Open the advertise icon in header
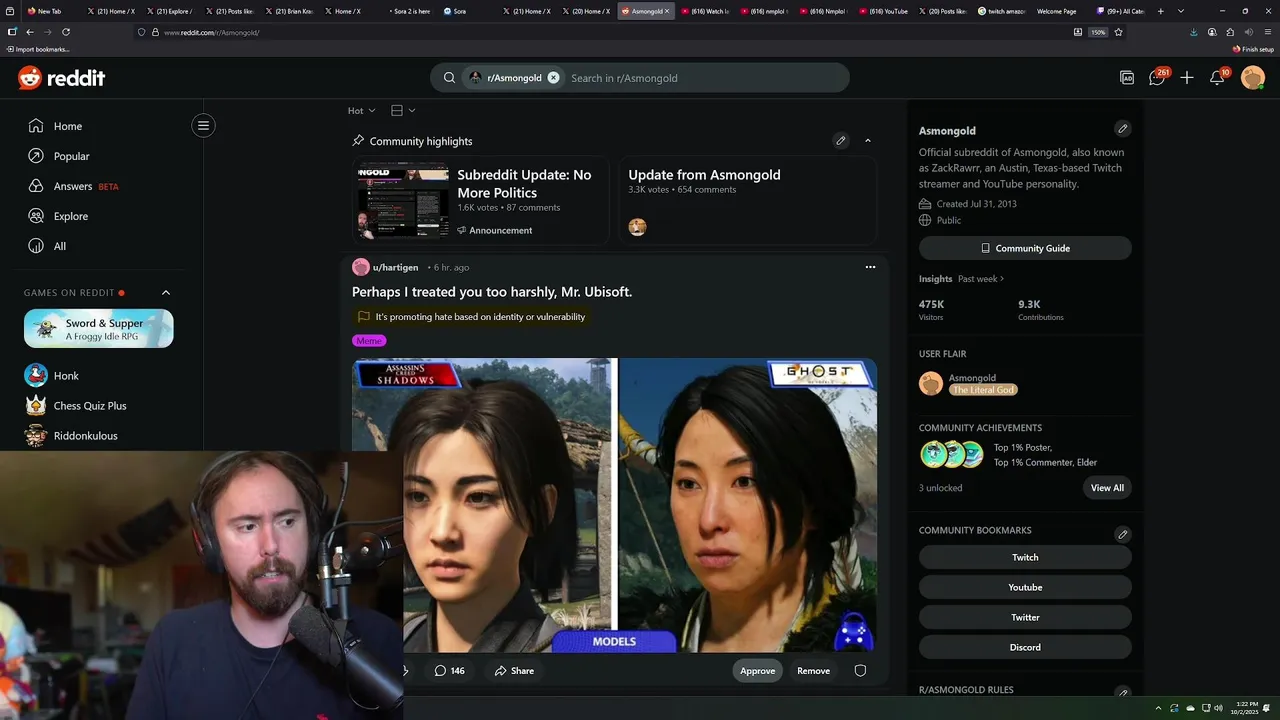 (x=1127, y=78)
